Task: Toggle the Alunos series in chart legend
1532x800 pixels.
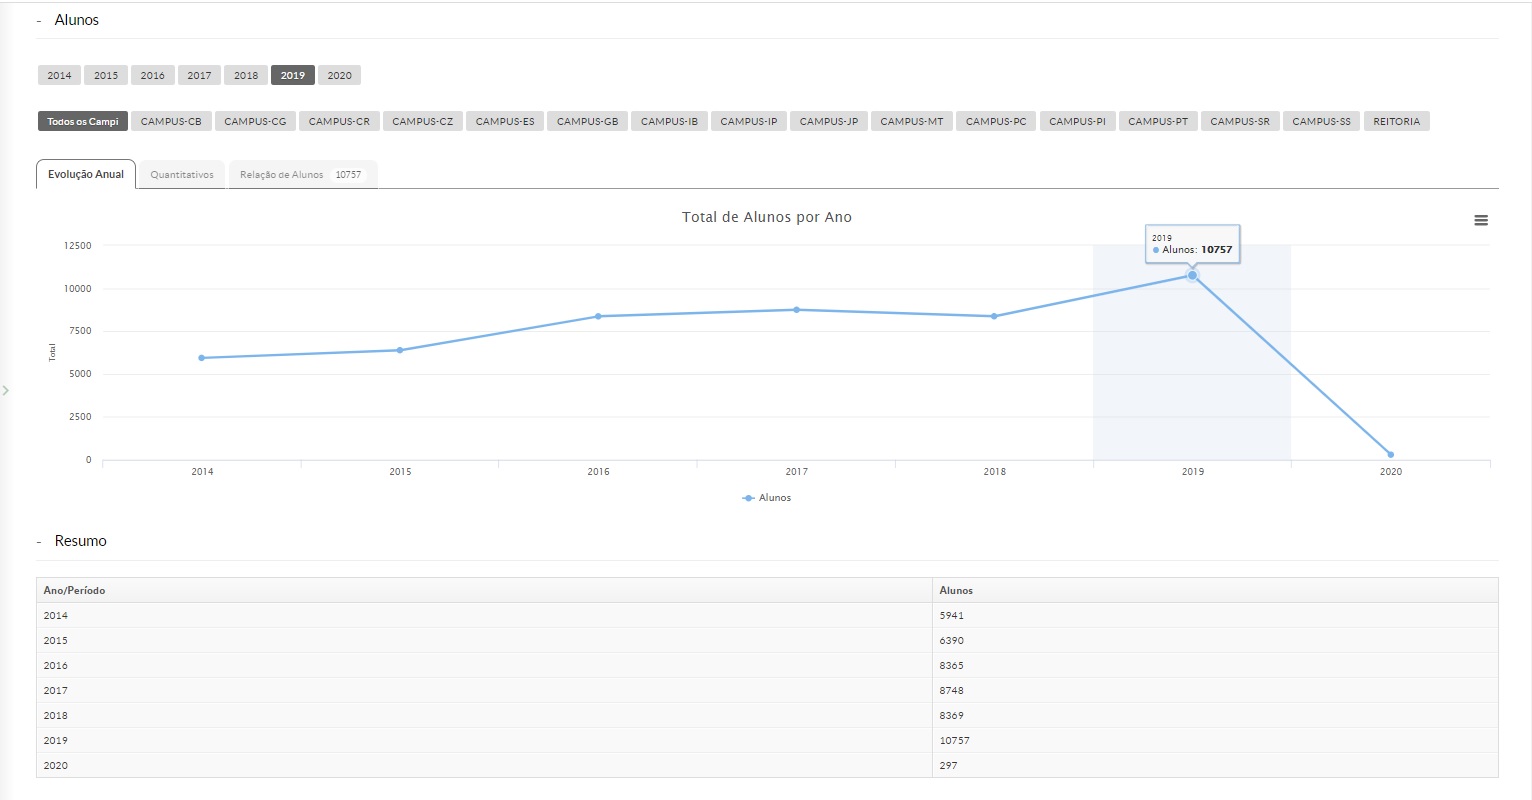Action: point(767,498)
